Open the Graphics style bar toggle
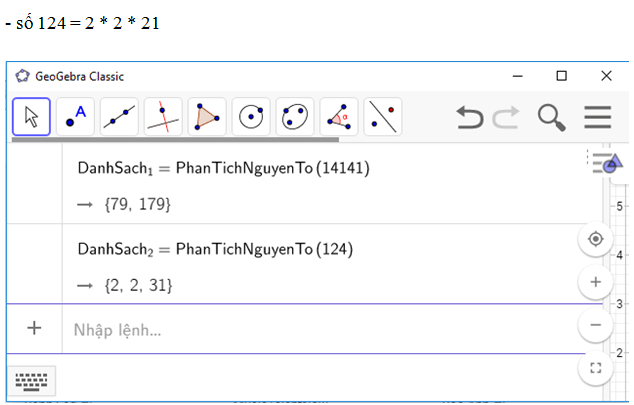The width and height of the screenshot is (634, 405). click(606, 162)
